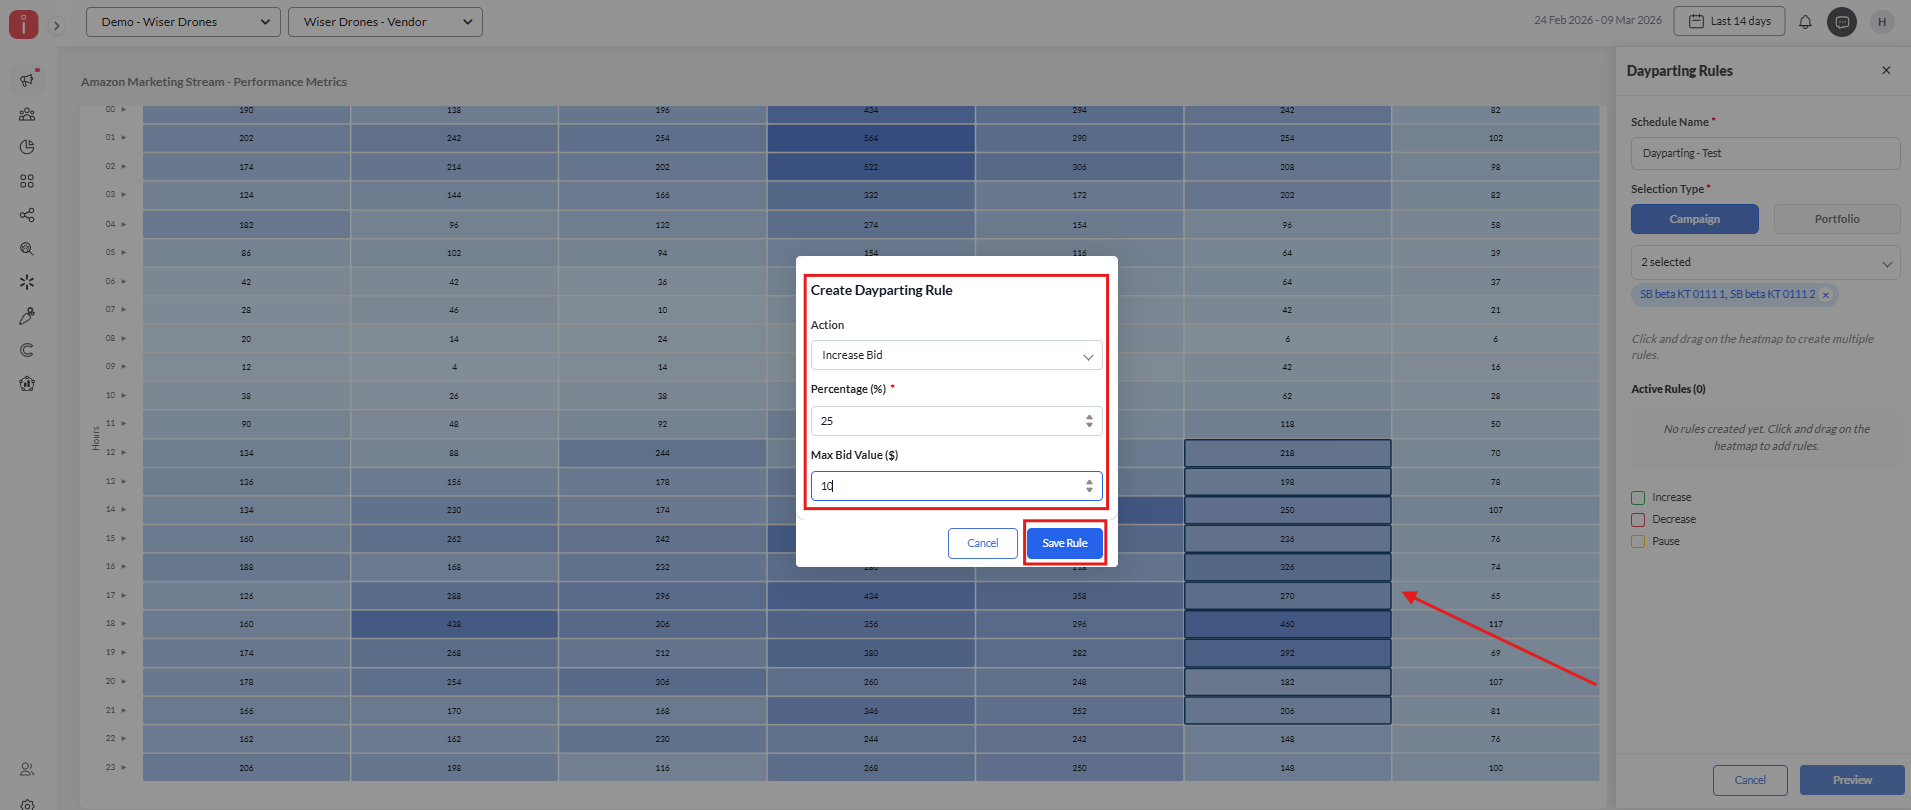
Task: Toggle the Pause legend checkbox
Action: pyautogui.click(x=1638, y=541)
